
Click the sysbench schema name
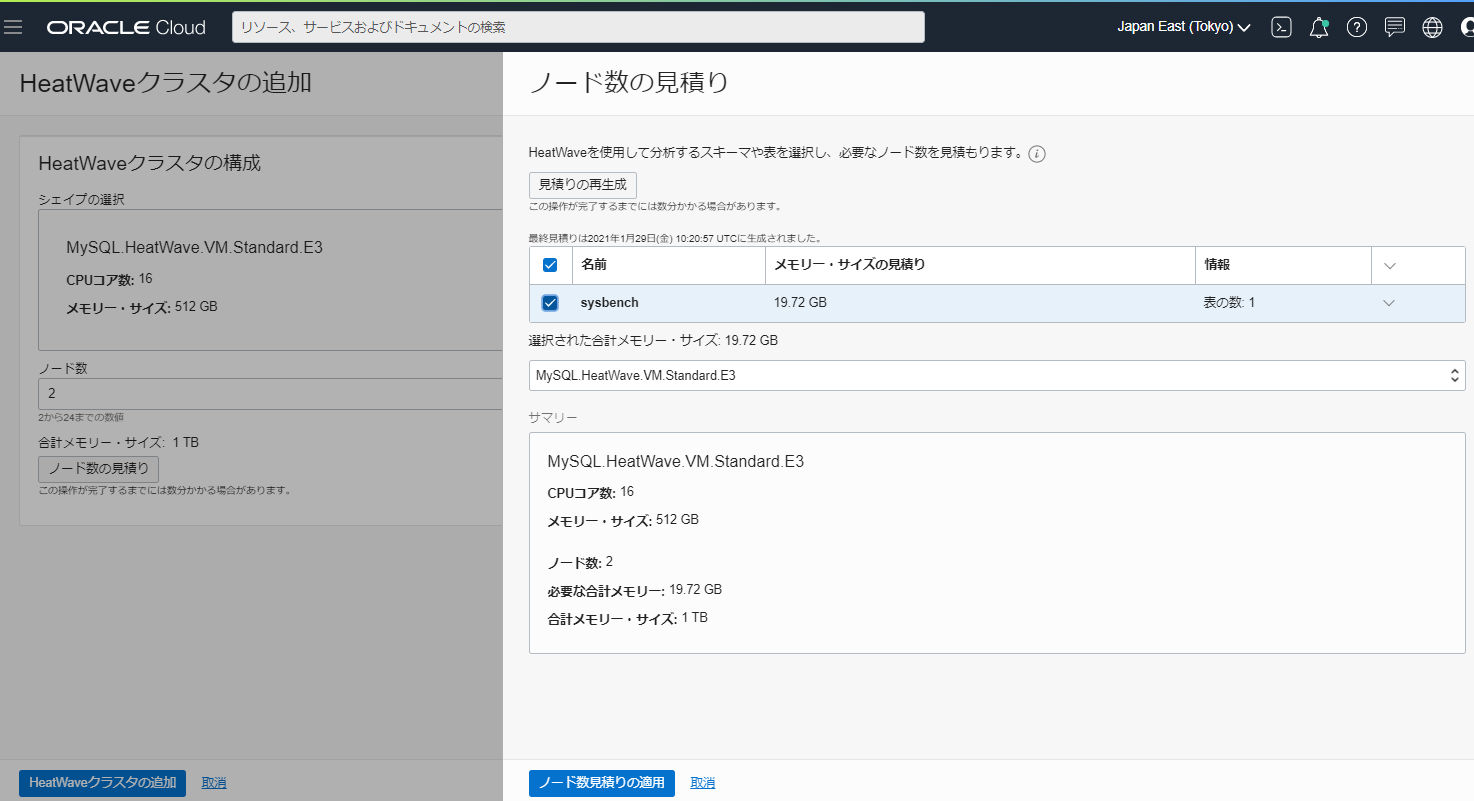609,303
